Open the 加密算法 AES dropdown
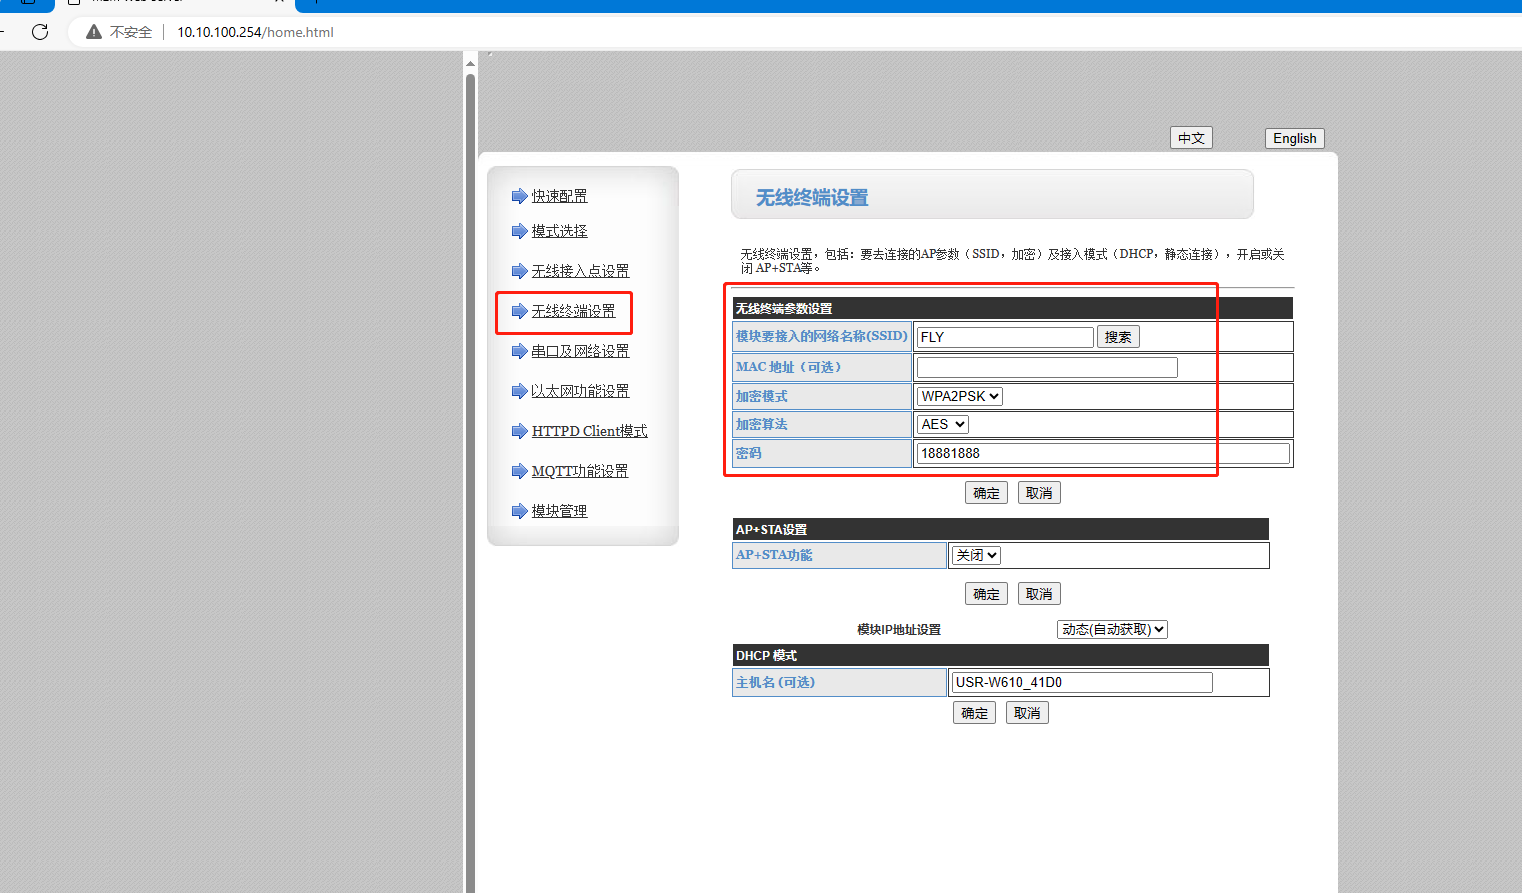This screenshot has width=1522, height=893. tap(943, 424)
